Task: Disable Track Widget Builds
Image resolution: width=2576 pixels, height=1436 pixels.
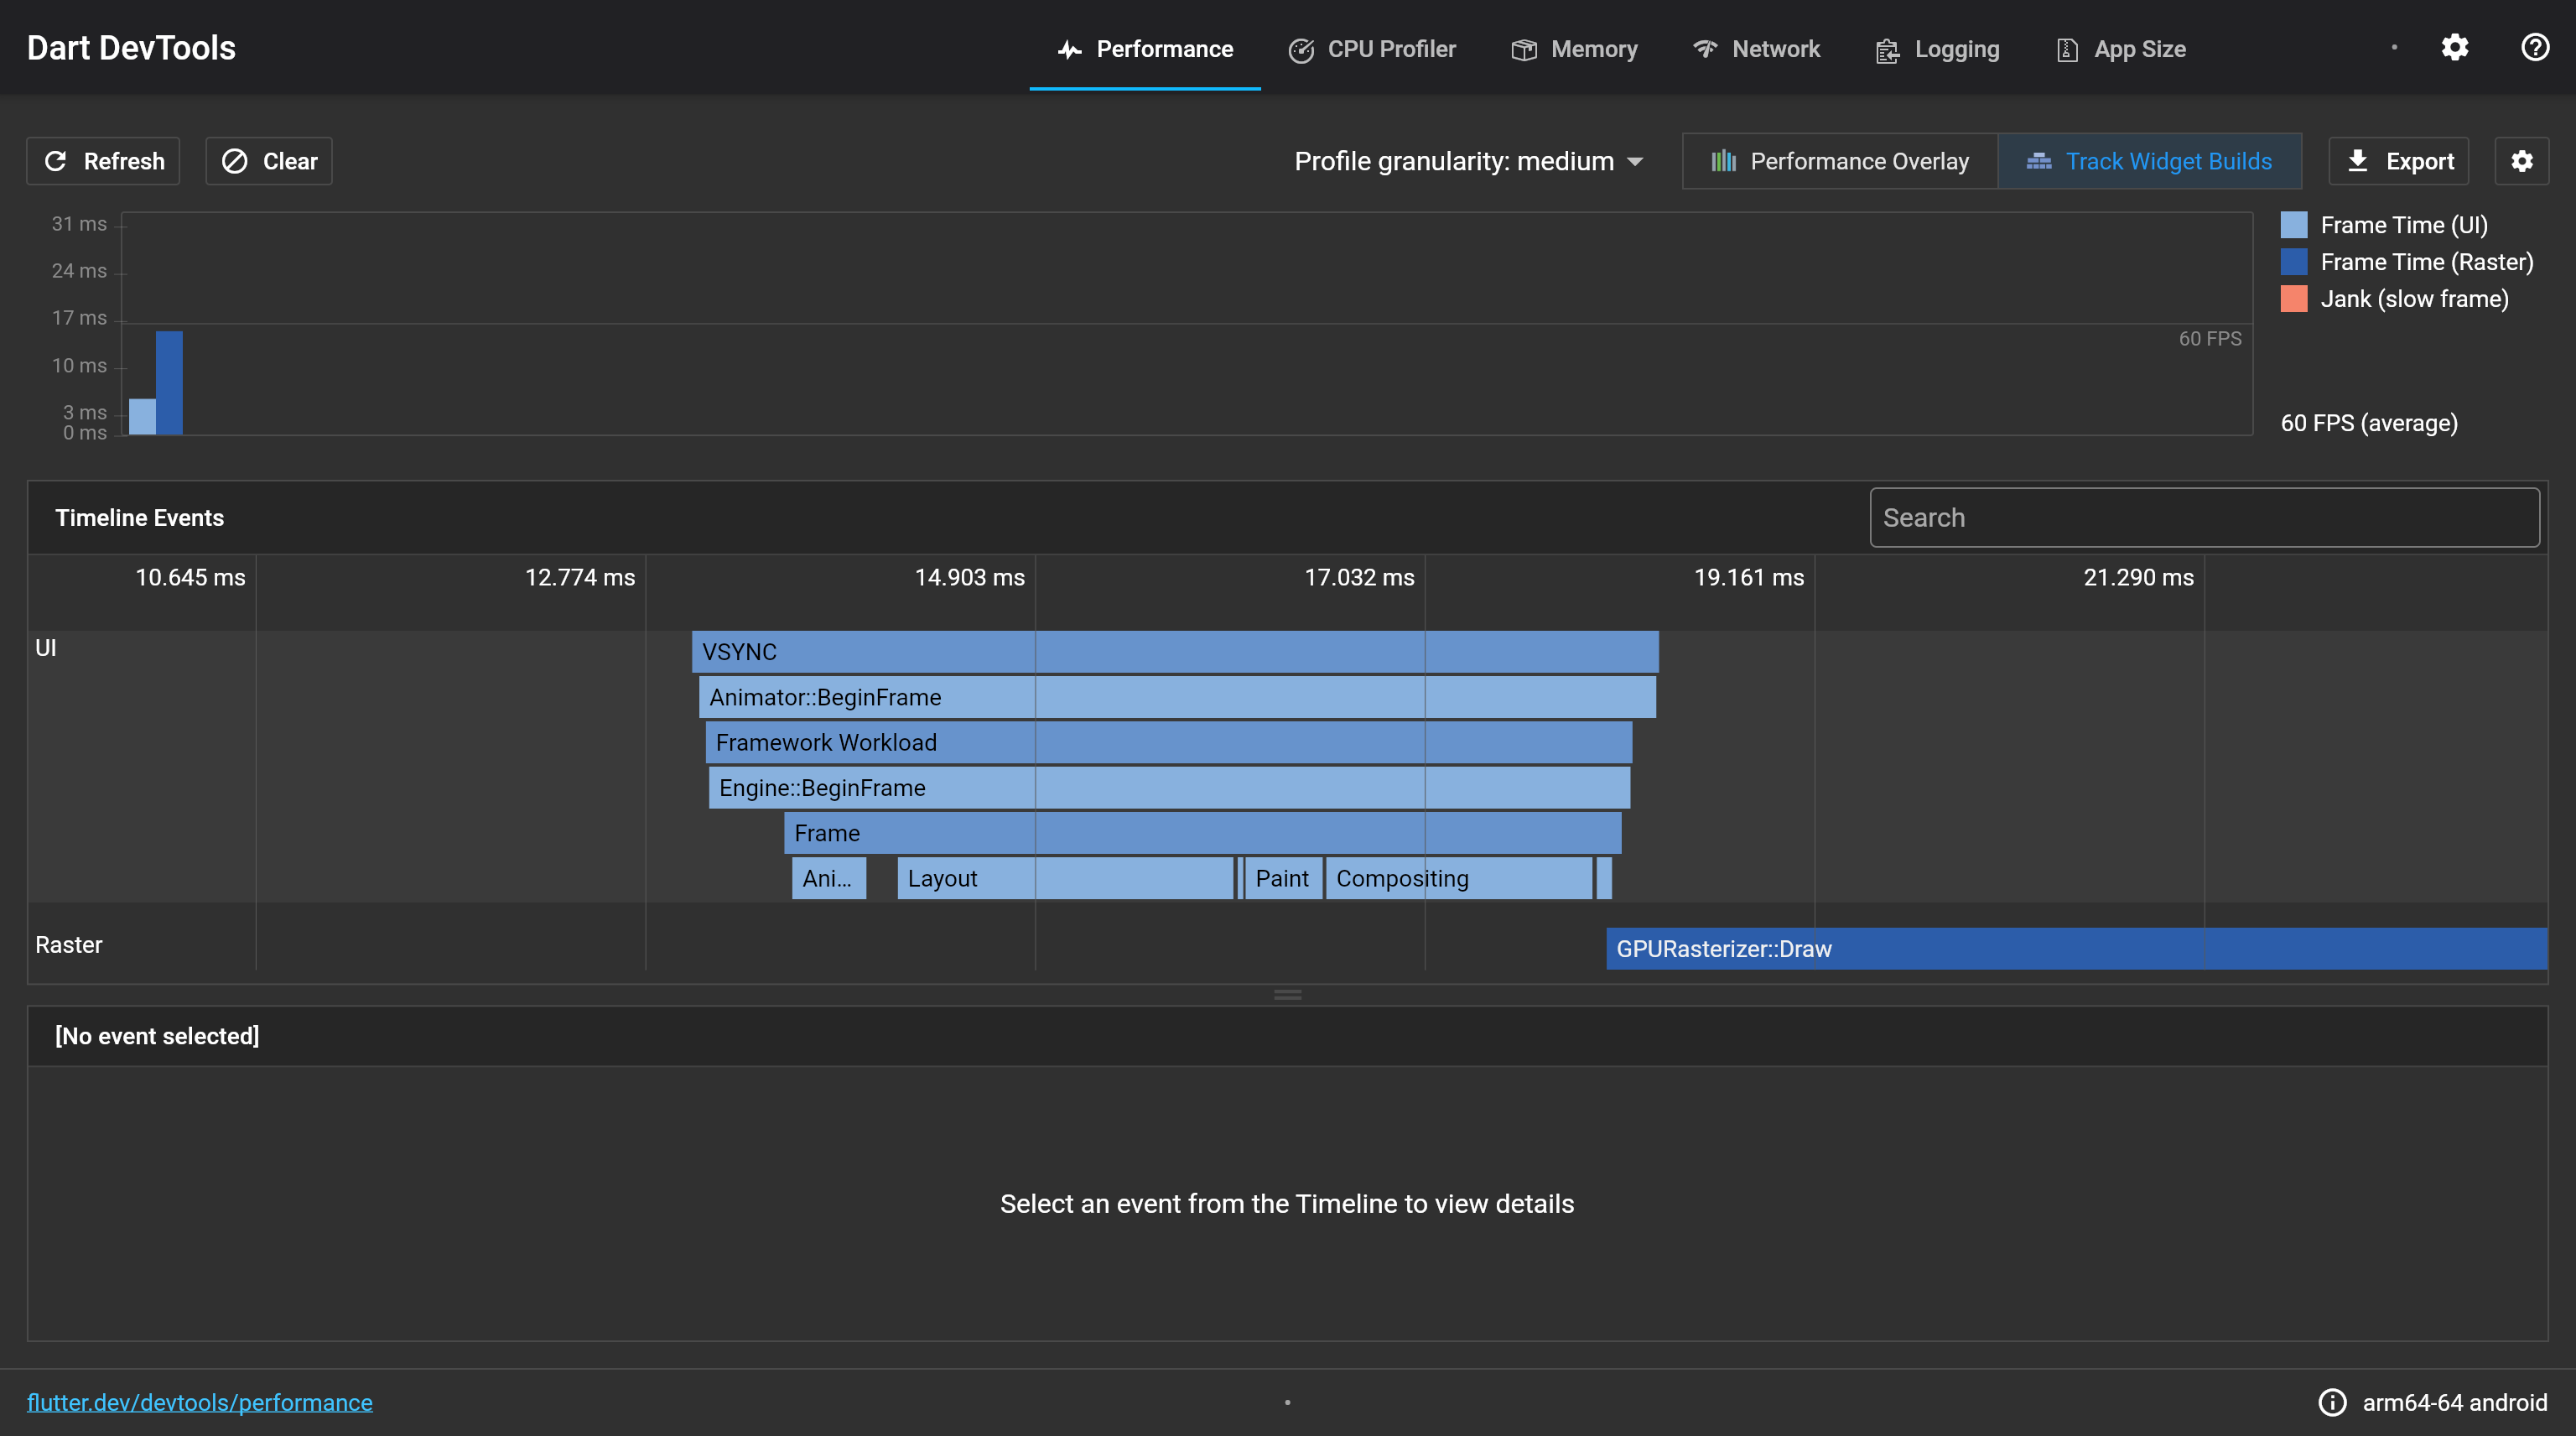Action: click(x=2149, y=161)
